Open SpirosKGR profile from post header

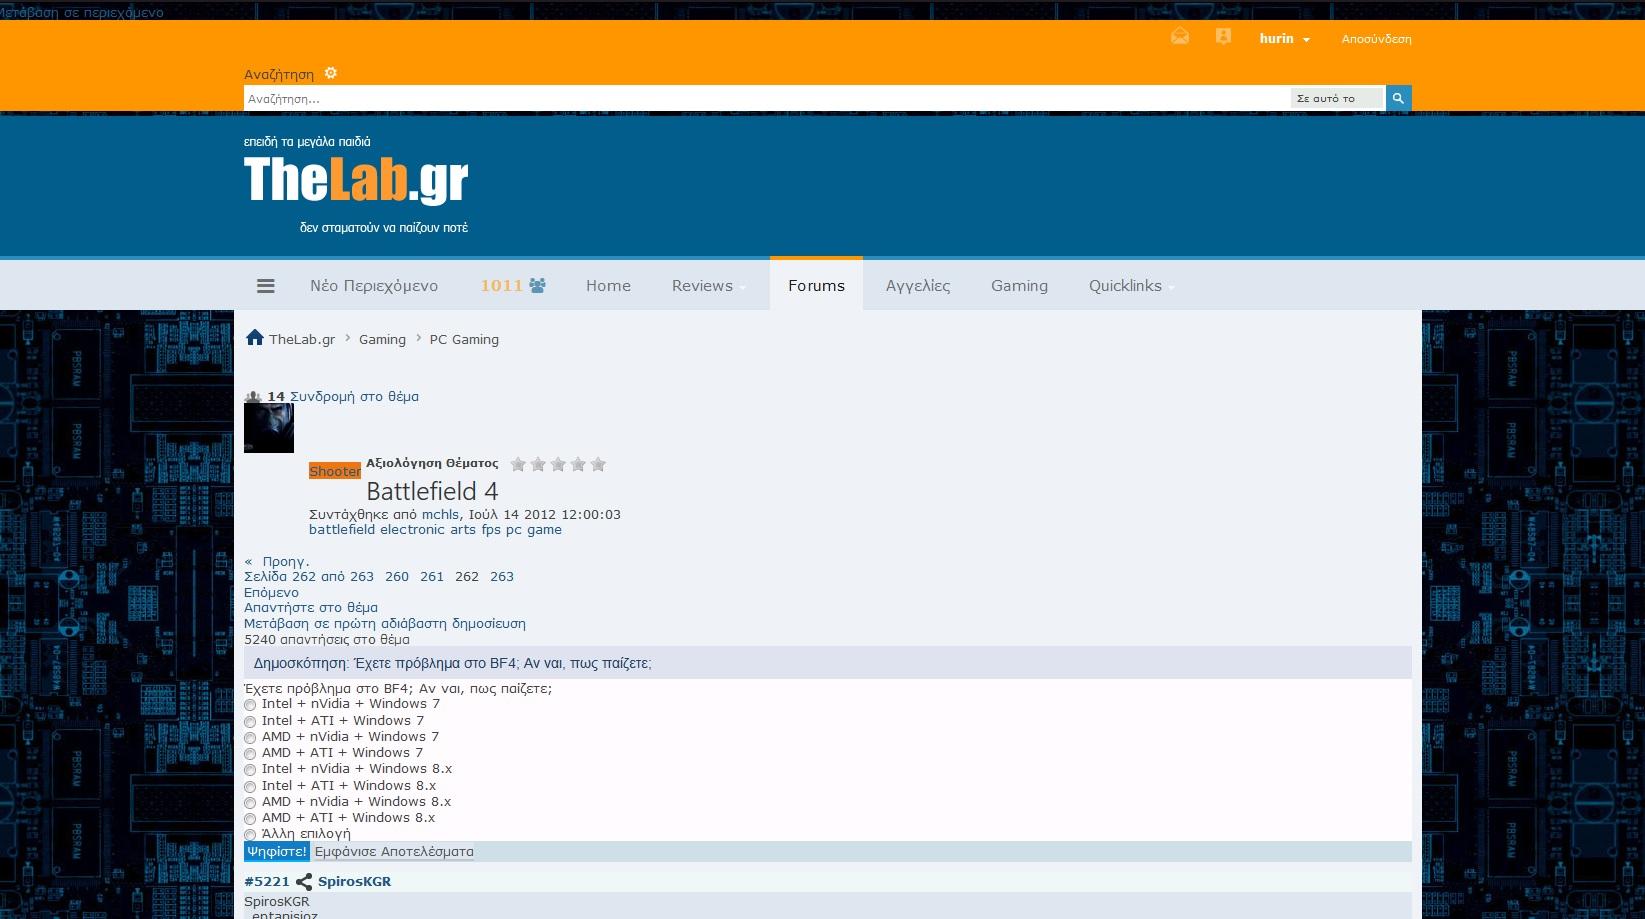point(354,882)
